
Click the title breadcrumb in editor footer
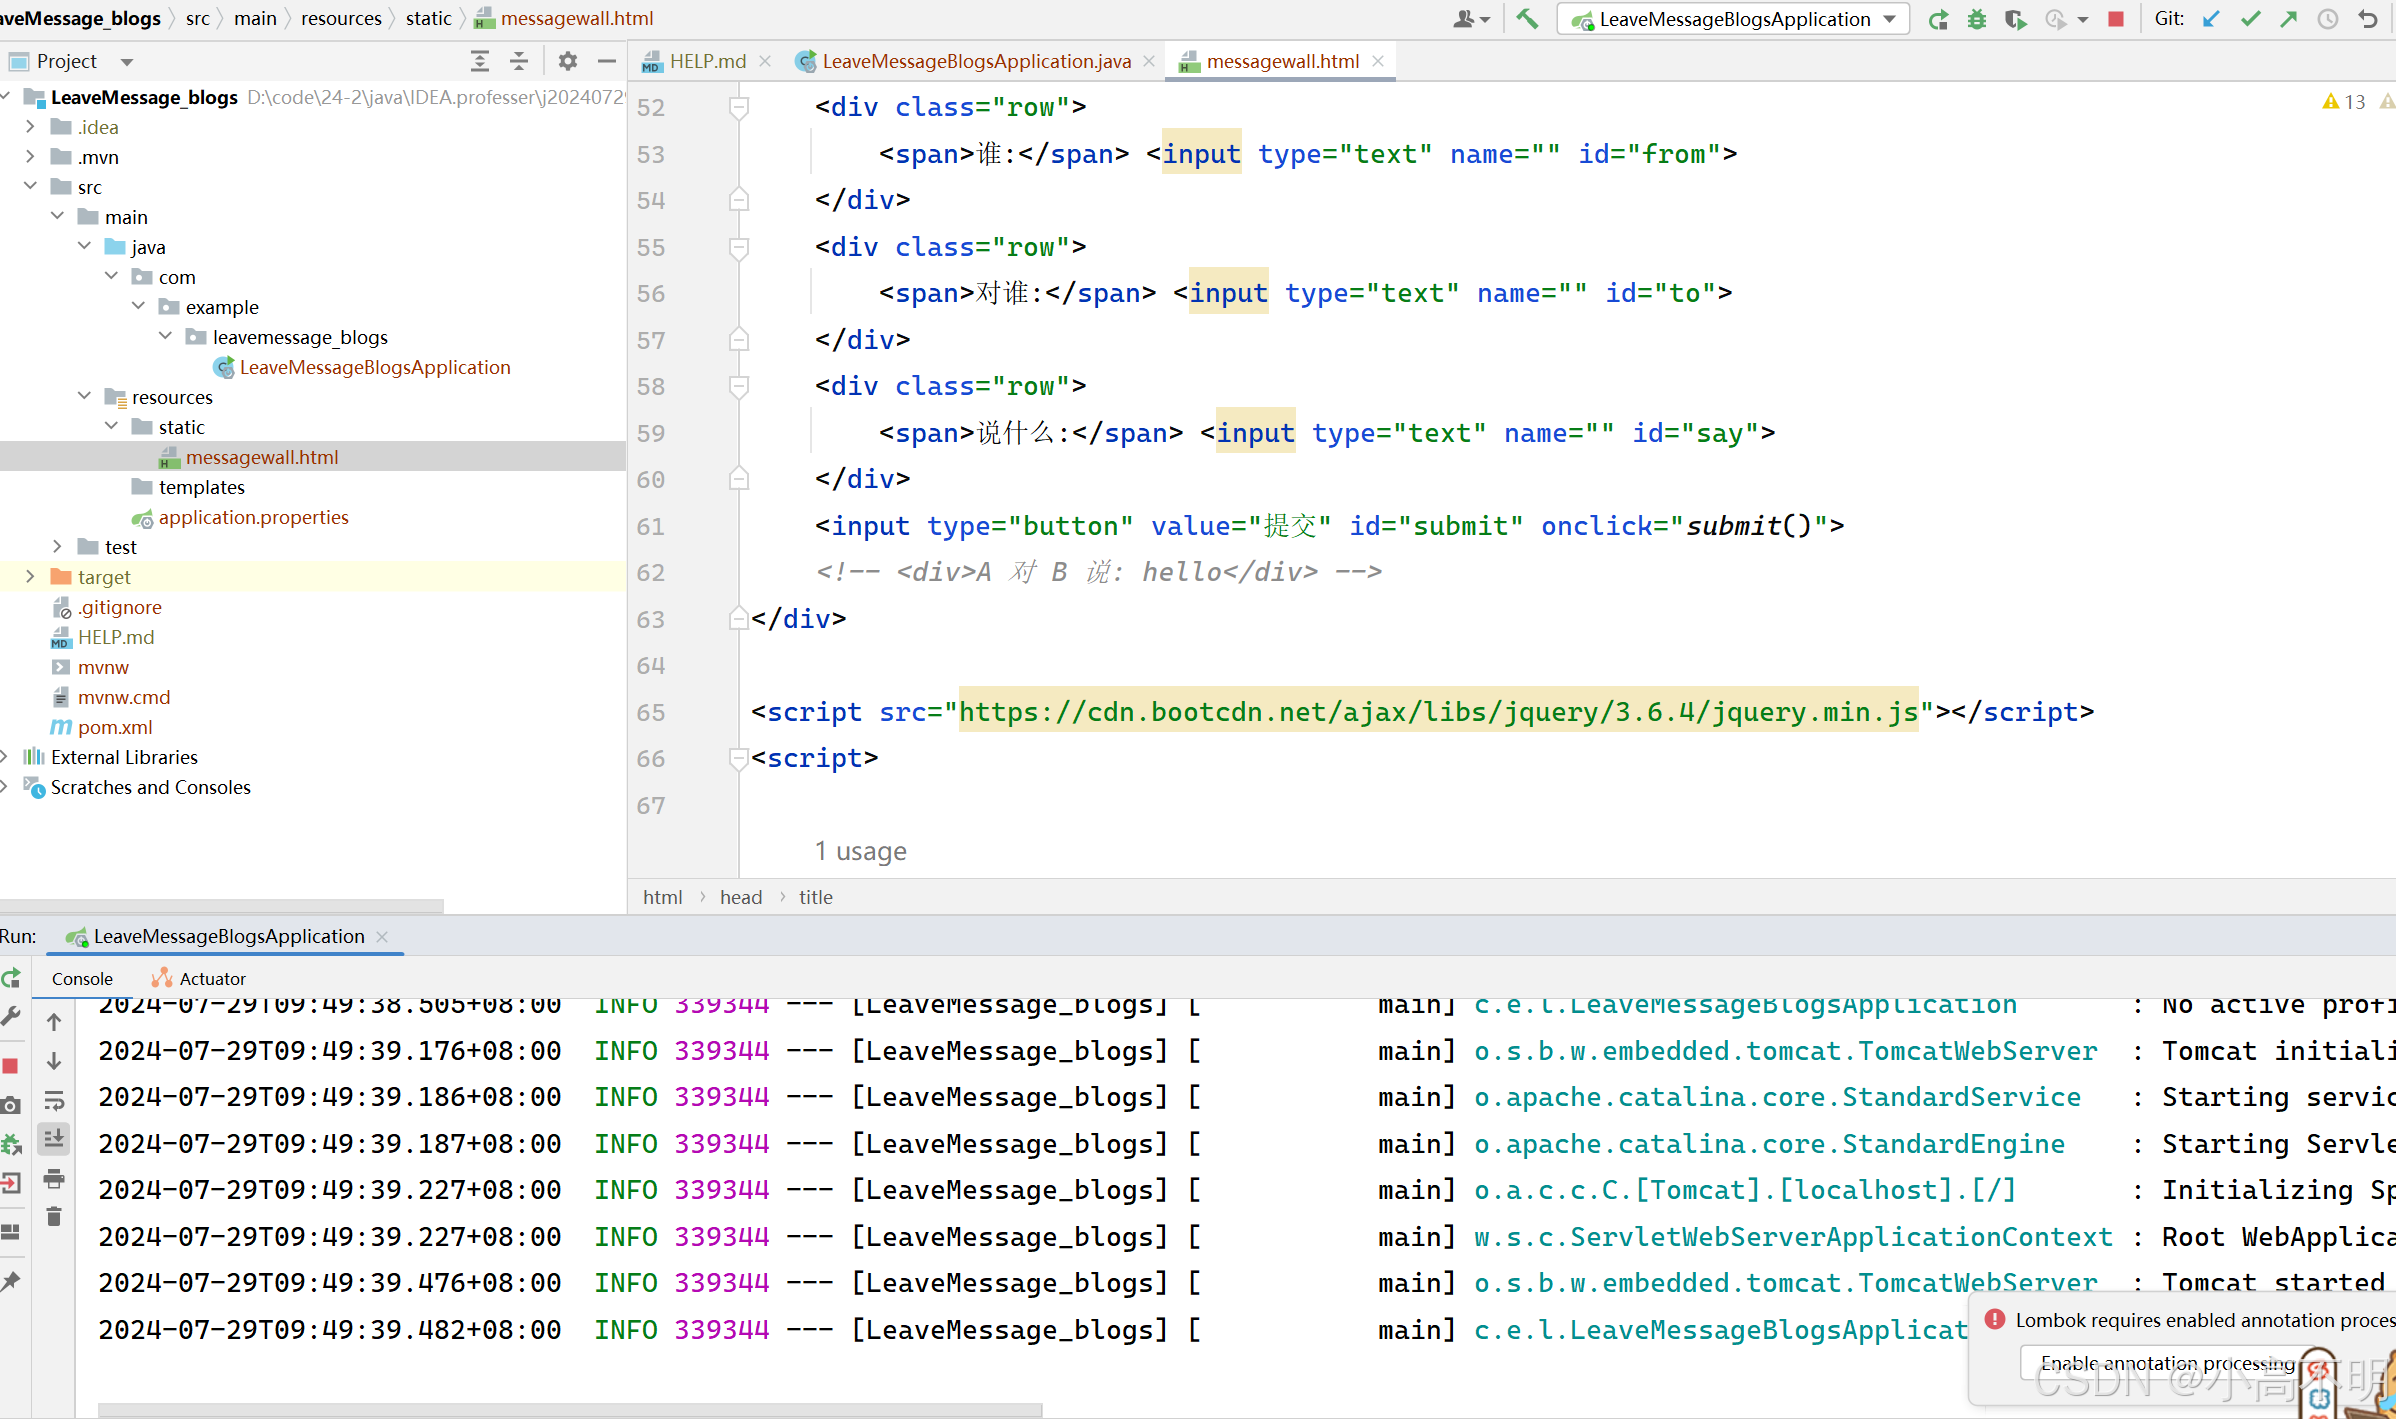coord(815,897)
